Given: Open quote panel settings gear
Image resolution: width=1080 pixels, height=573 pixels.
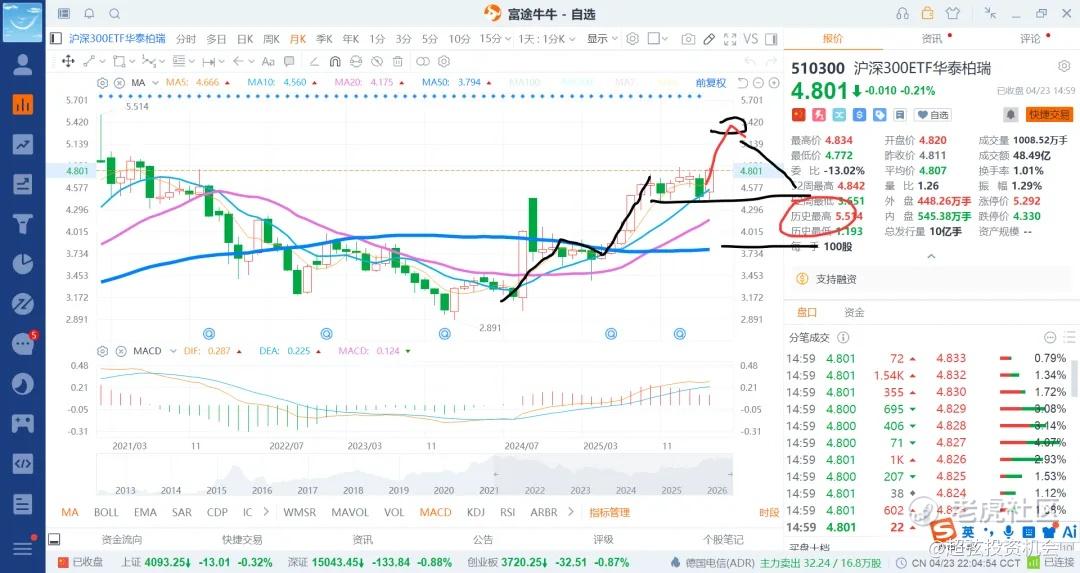Looking at the screenshot, I should click(x=1063, y=67).
